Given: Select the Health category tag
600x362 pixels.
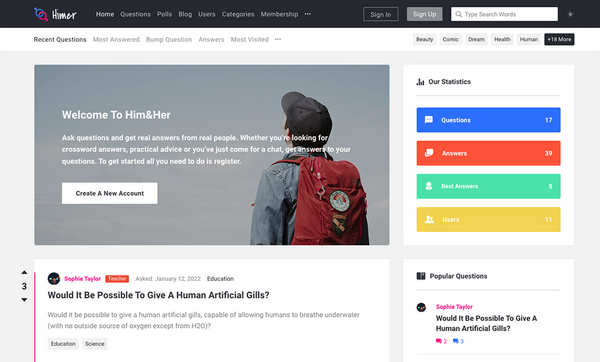Looking at the screenshot, I should click(502, 39).
